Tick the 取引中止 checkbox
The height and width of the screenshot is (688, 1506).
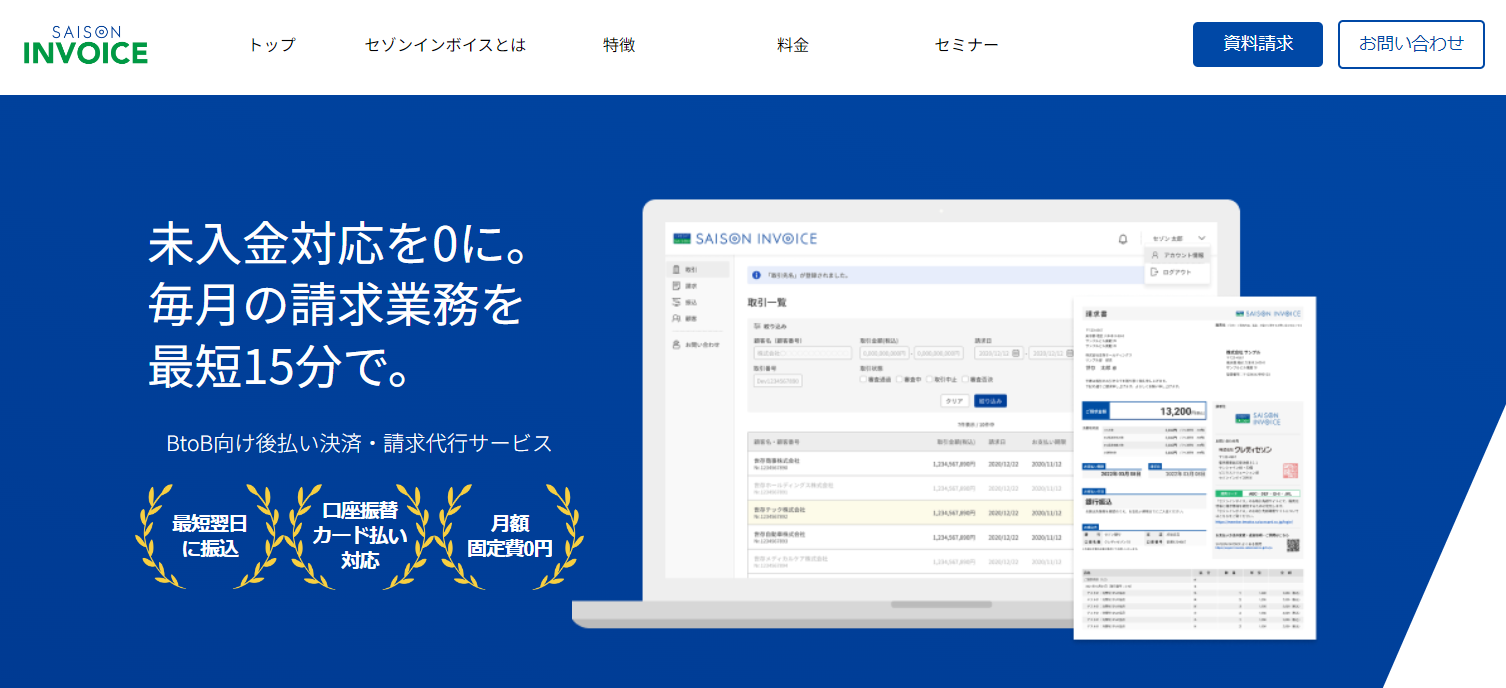pyautogui.click(x=929, y=380)
